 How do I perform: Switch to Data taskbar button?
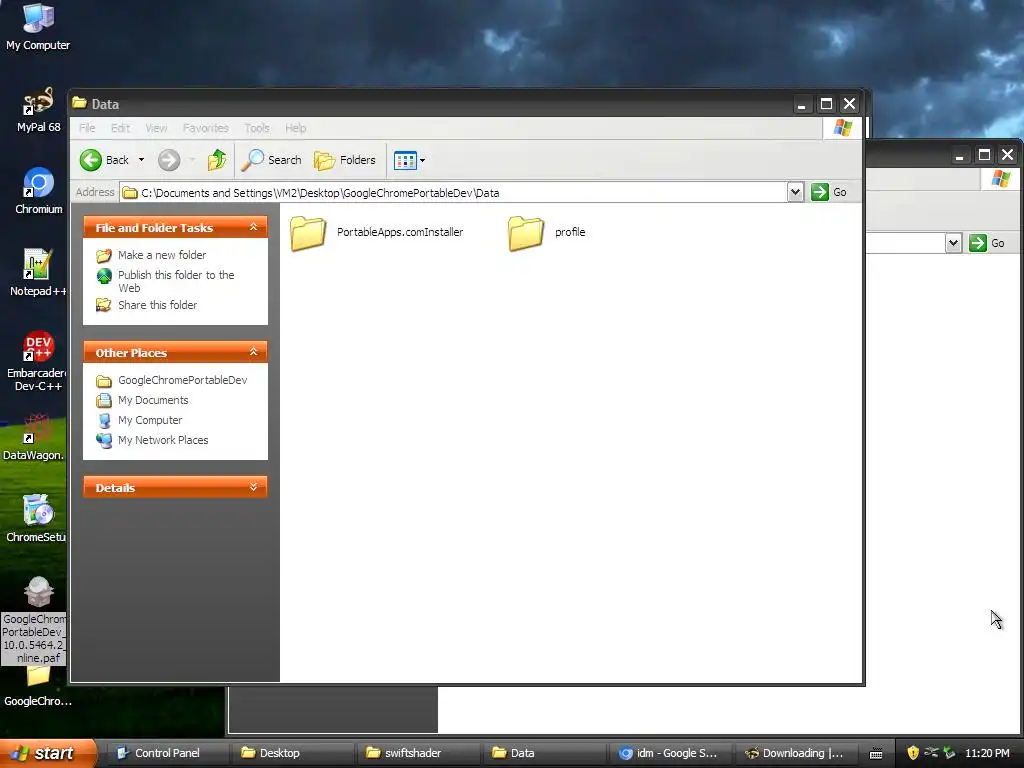point(545,753)
